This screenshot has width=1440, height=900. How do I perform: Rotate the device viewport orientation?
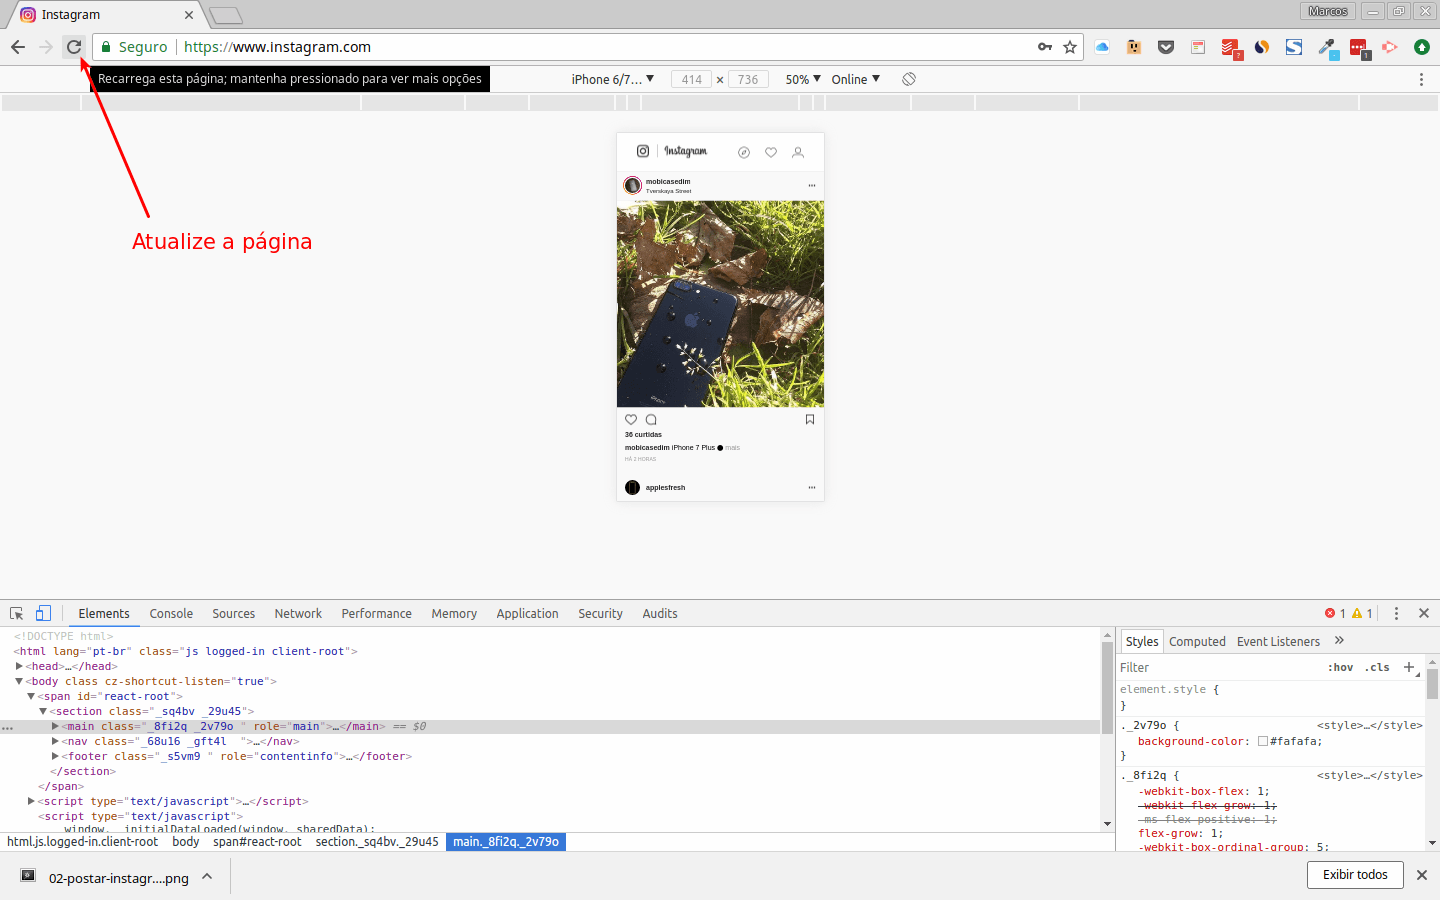coord(909,79)
